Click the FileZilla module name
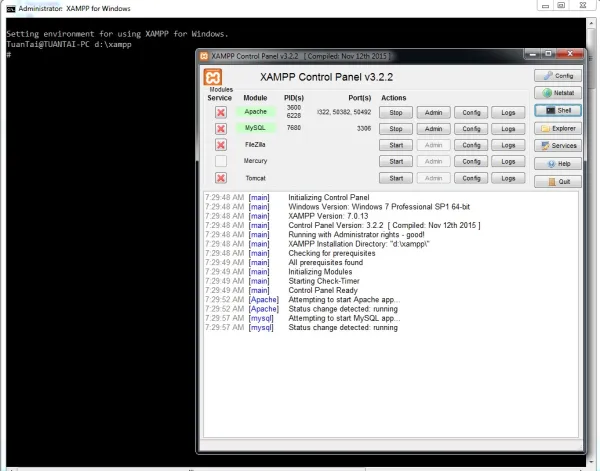Viewport: 600px width, 471px height. (x=255, y=145)
